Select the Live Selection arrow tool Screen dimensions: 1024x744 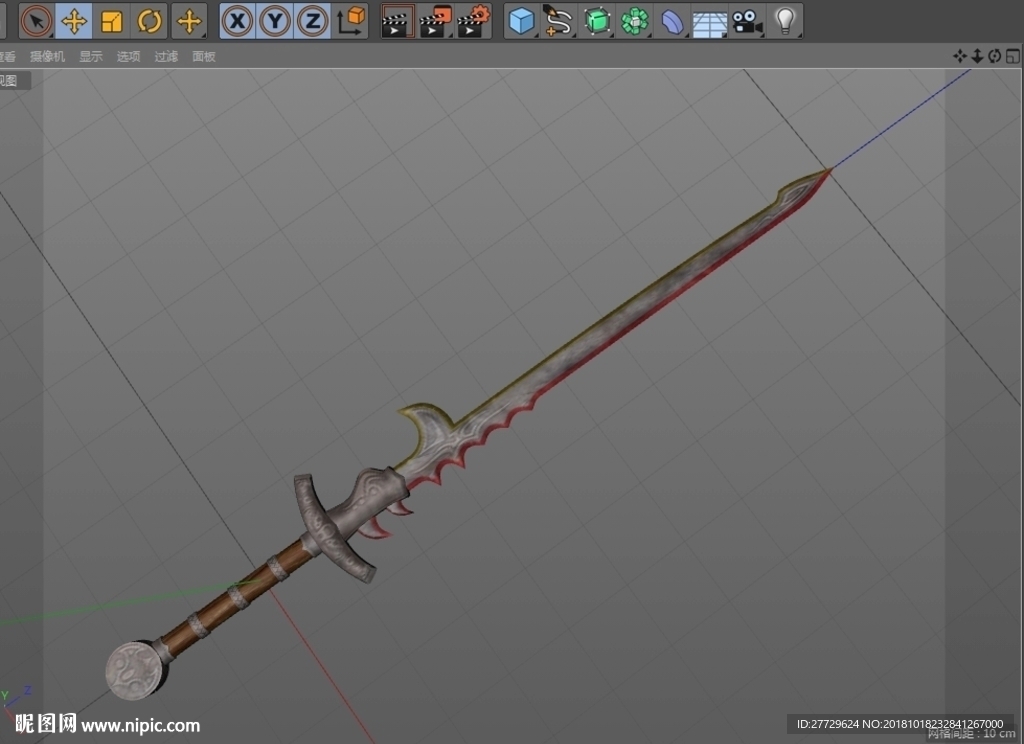point(36,21)
